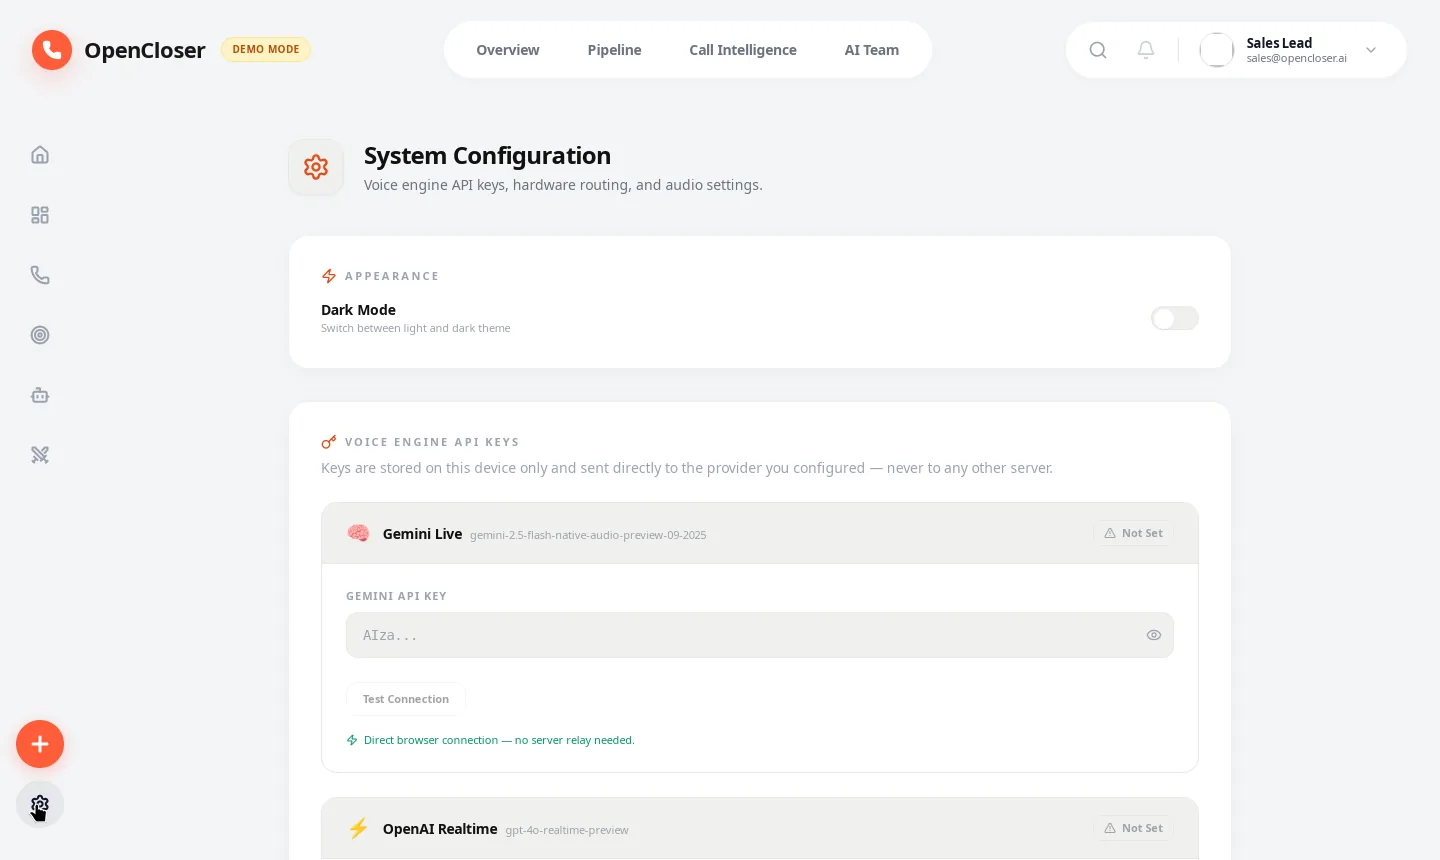Open the robot AI icon in sidebar
This screenshot has height=860, width=1440.
(x=40, y=395)
